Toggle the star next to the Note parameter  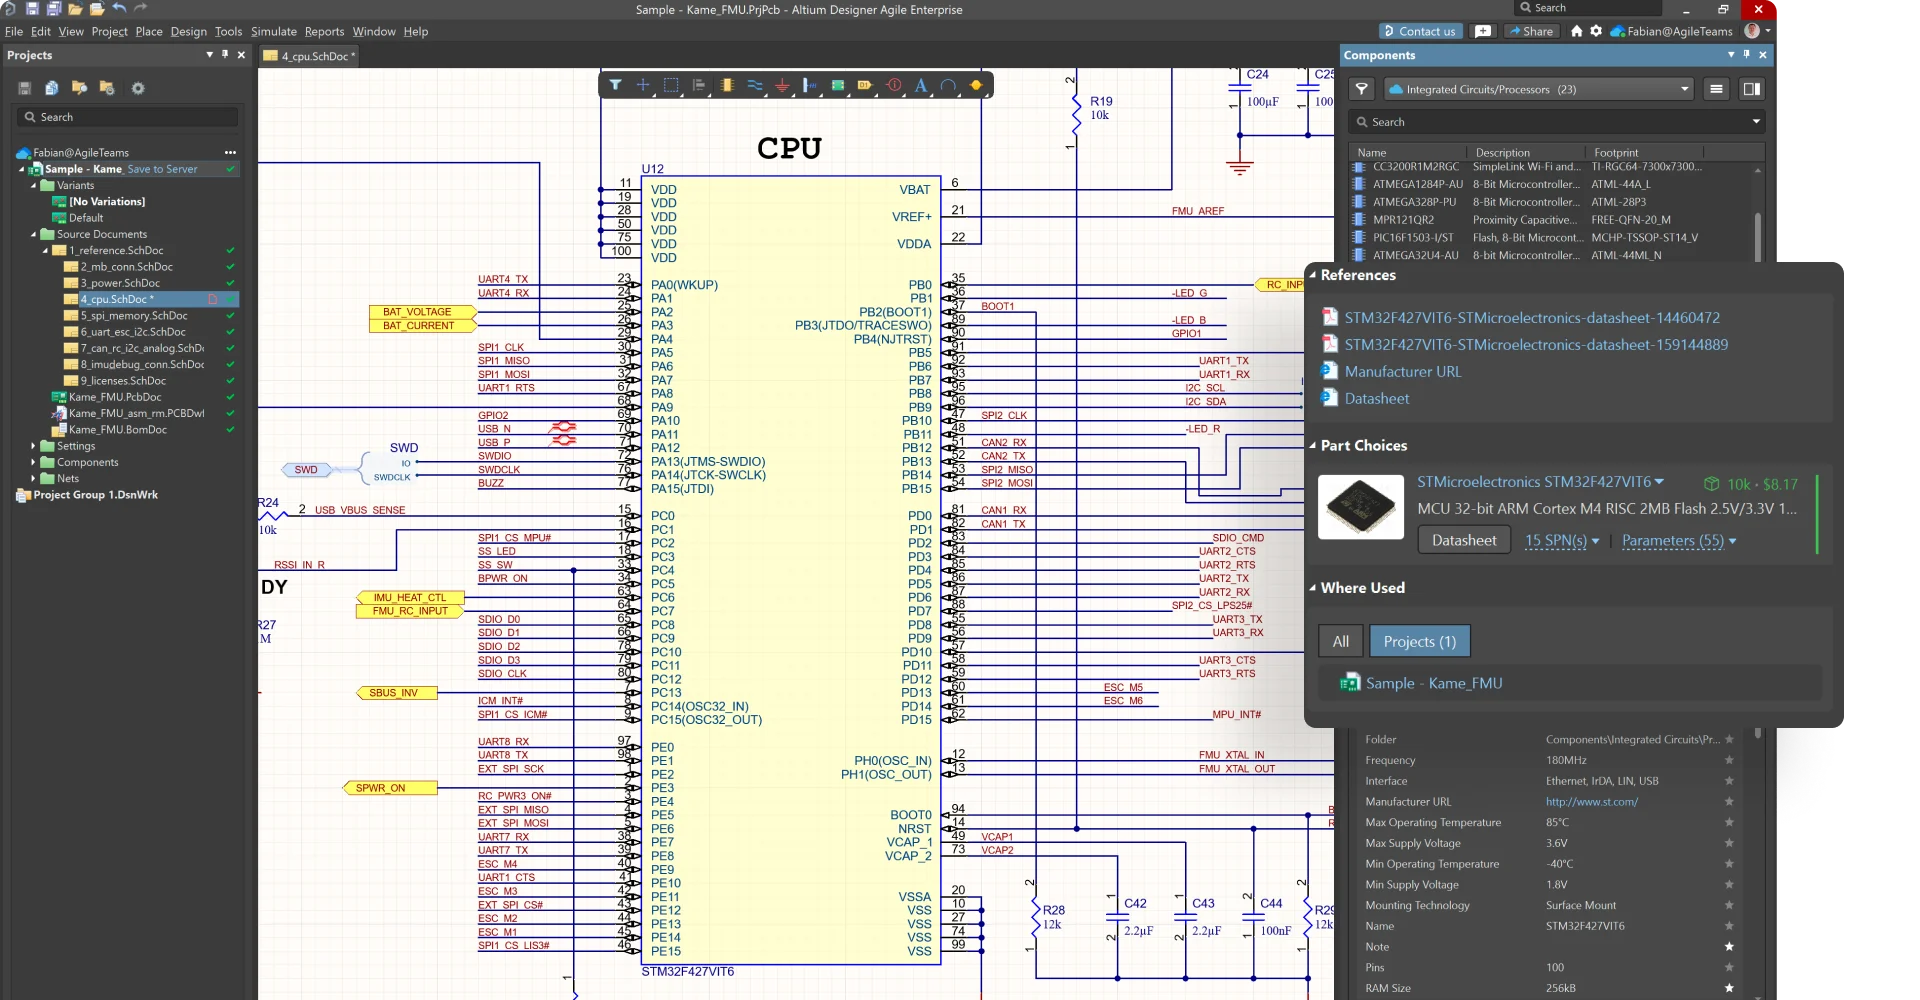(x=1729, y=946)
